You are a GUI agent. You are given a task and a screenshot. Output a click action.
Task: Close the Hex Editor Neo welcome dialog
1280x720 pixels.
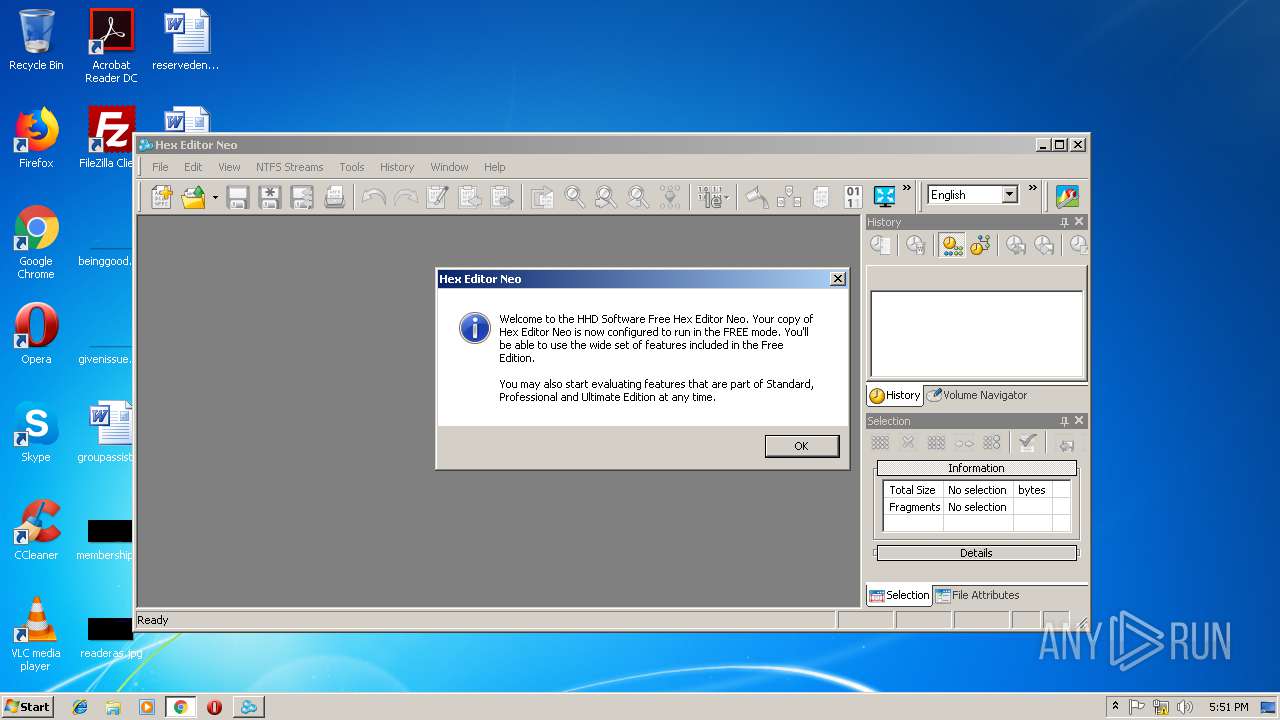tap(838, 279)
